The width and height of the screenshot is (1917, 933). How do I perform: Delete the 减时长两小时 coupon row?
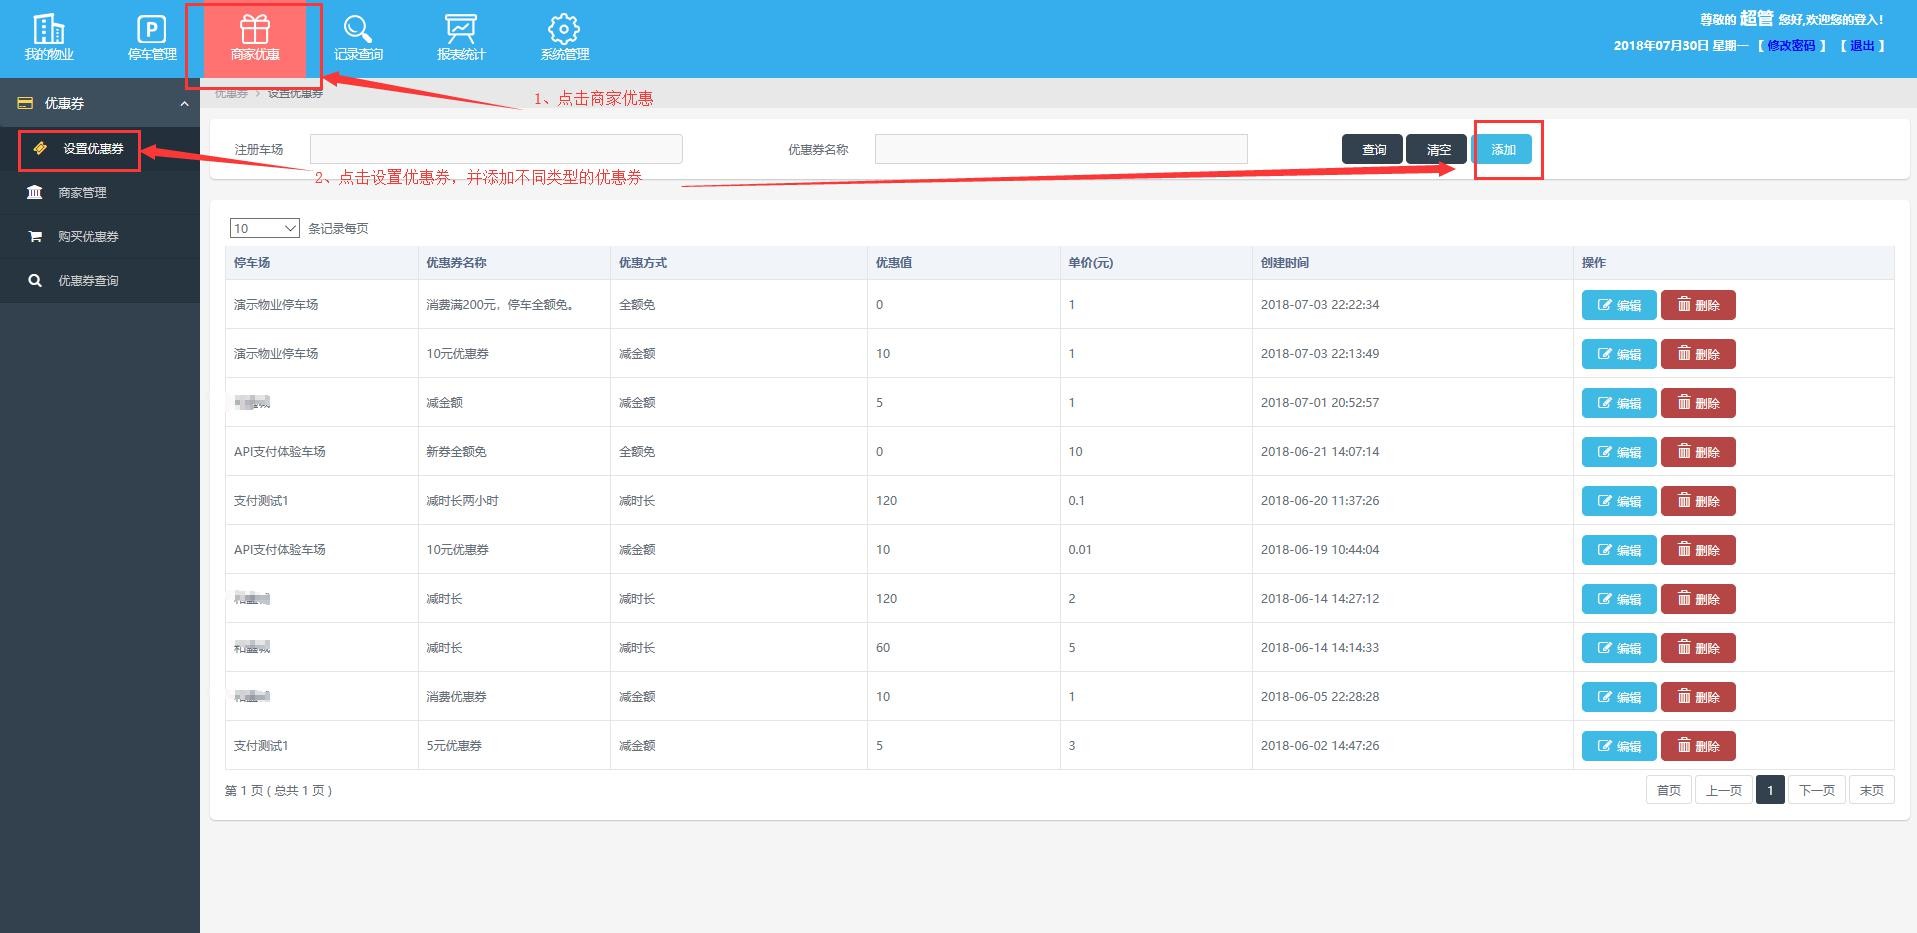coord(1698,501)
